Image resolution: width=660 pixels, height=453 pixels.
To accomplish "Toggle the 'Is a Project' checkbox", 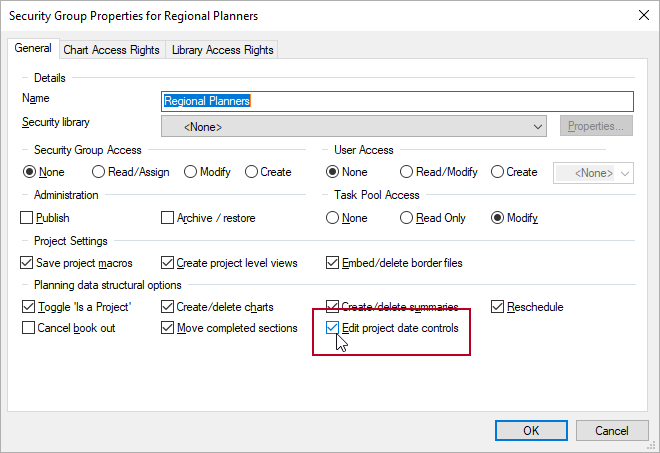I will (x=28, y=307).
